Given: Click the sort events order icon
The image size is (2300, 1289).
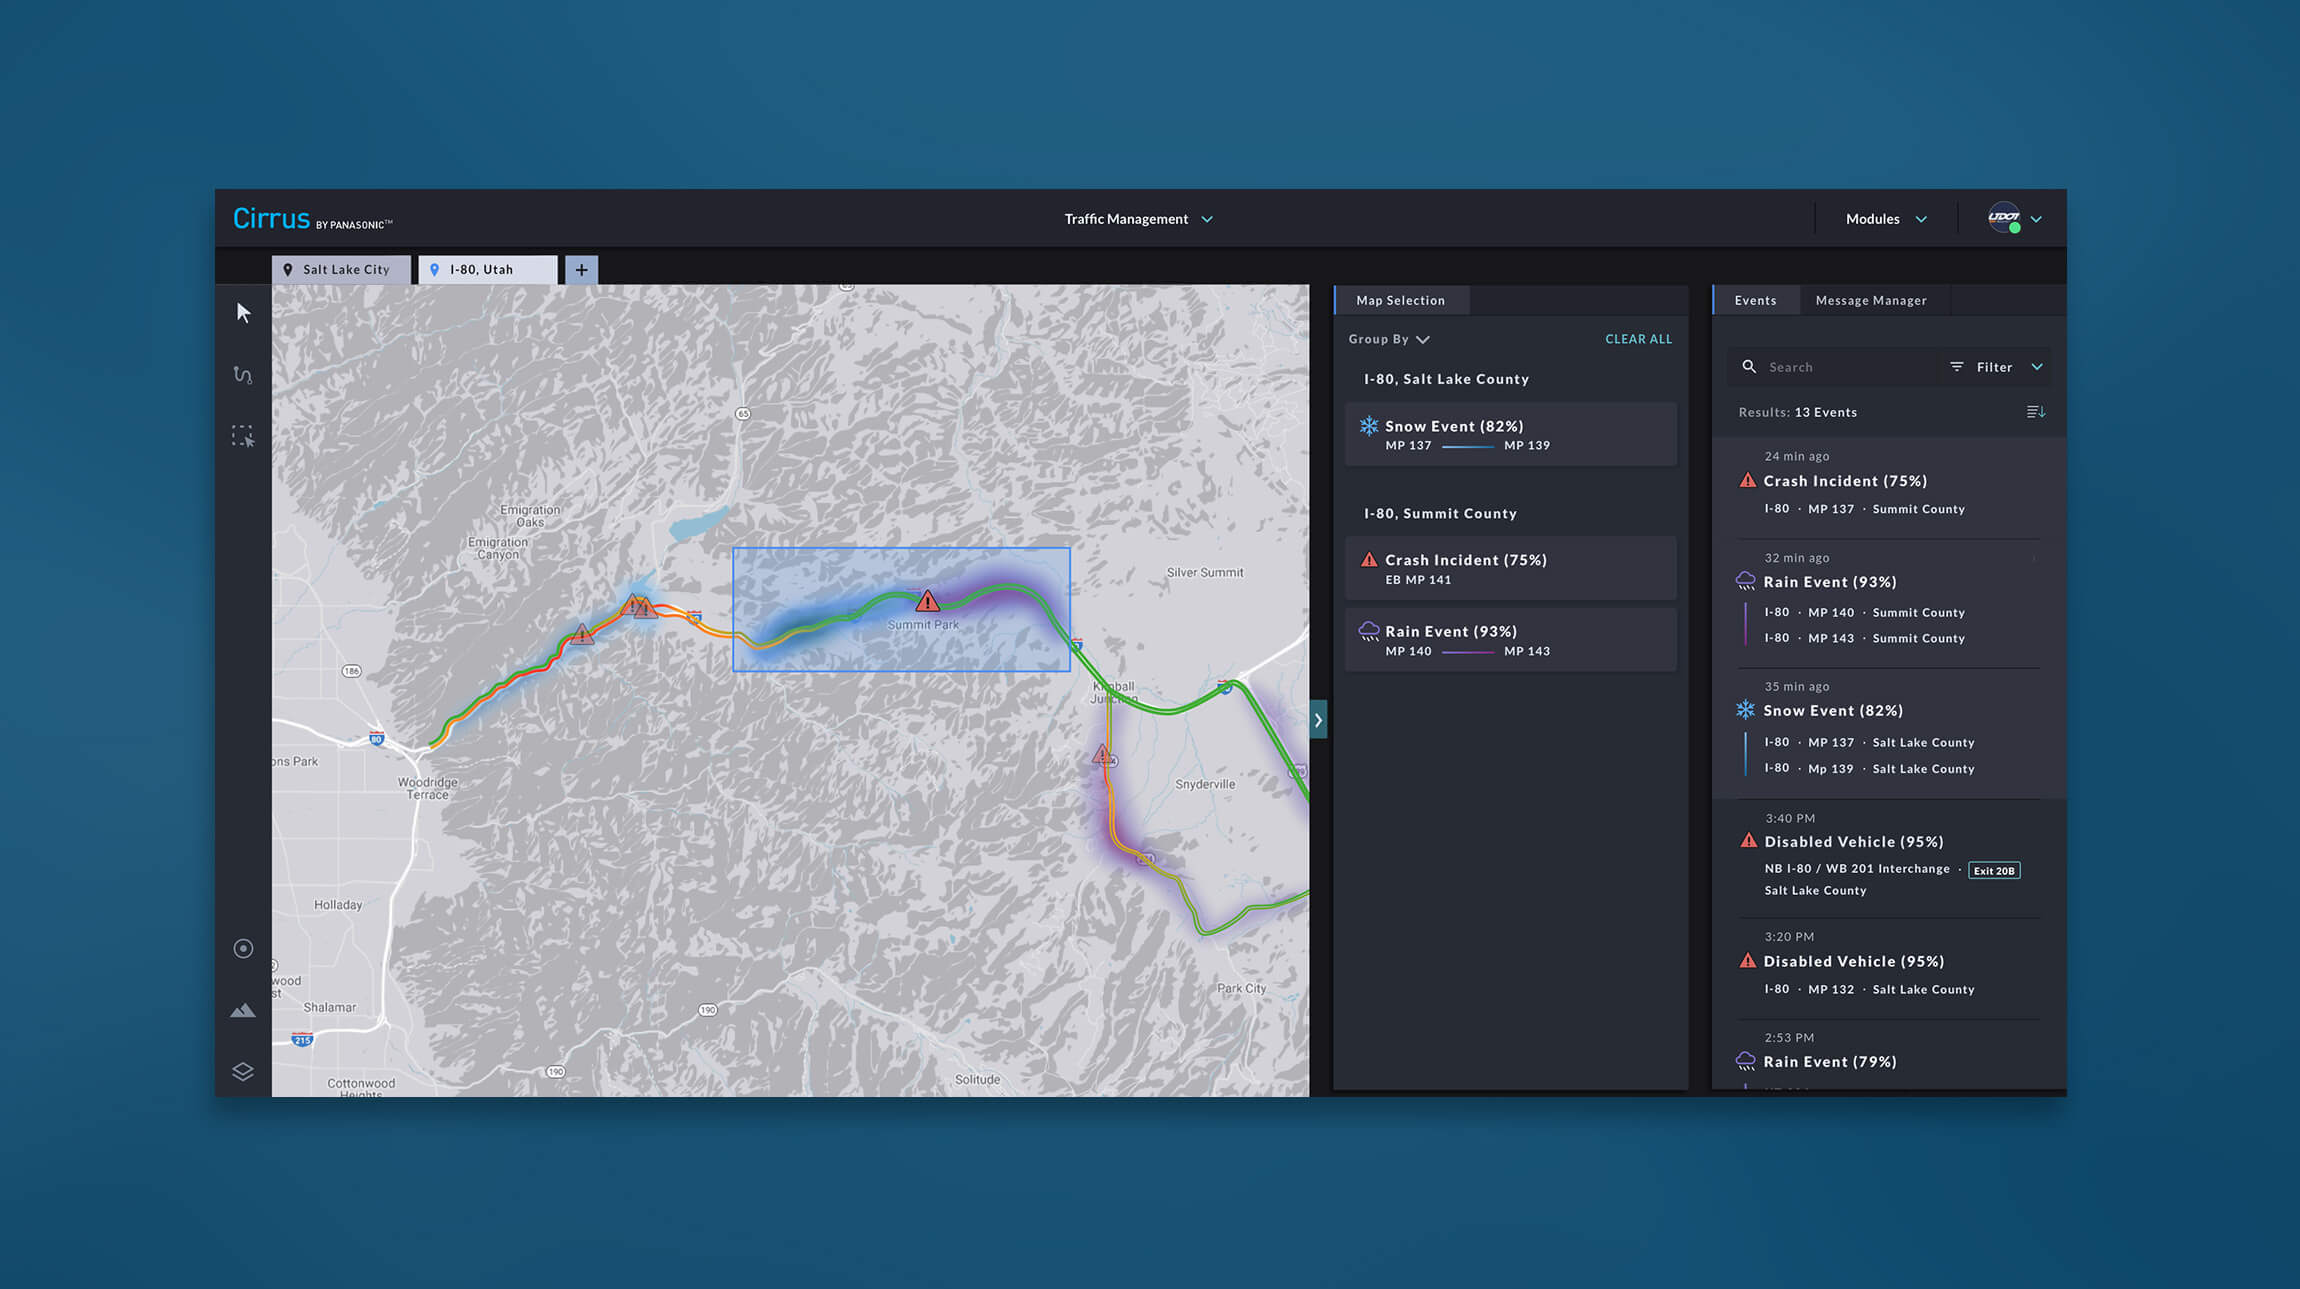Looking at the screenshot, I should [2035, 412].
